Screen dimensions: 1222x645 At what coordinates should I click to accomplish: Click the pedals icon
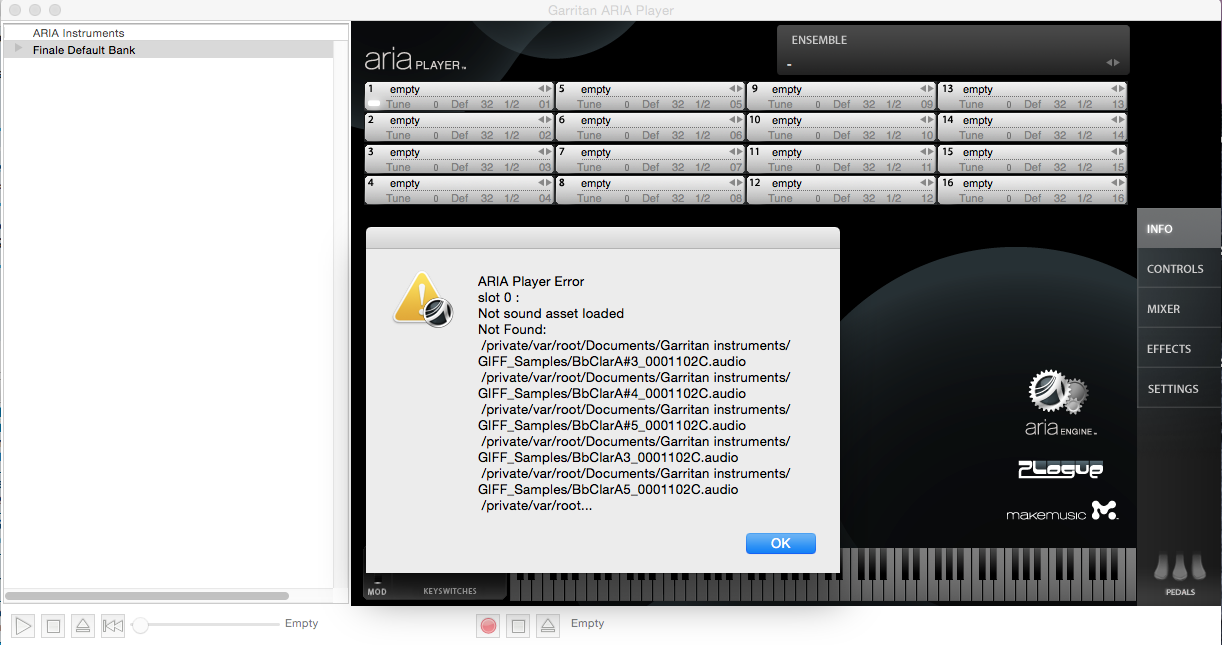(x=1179, y=570)
